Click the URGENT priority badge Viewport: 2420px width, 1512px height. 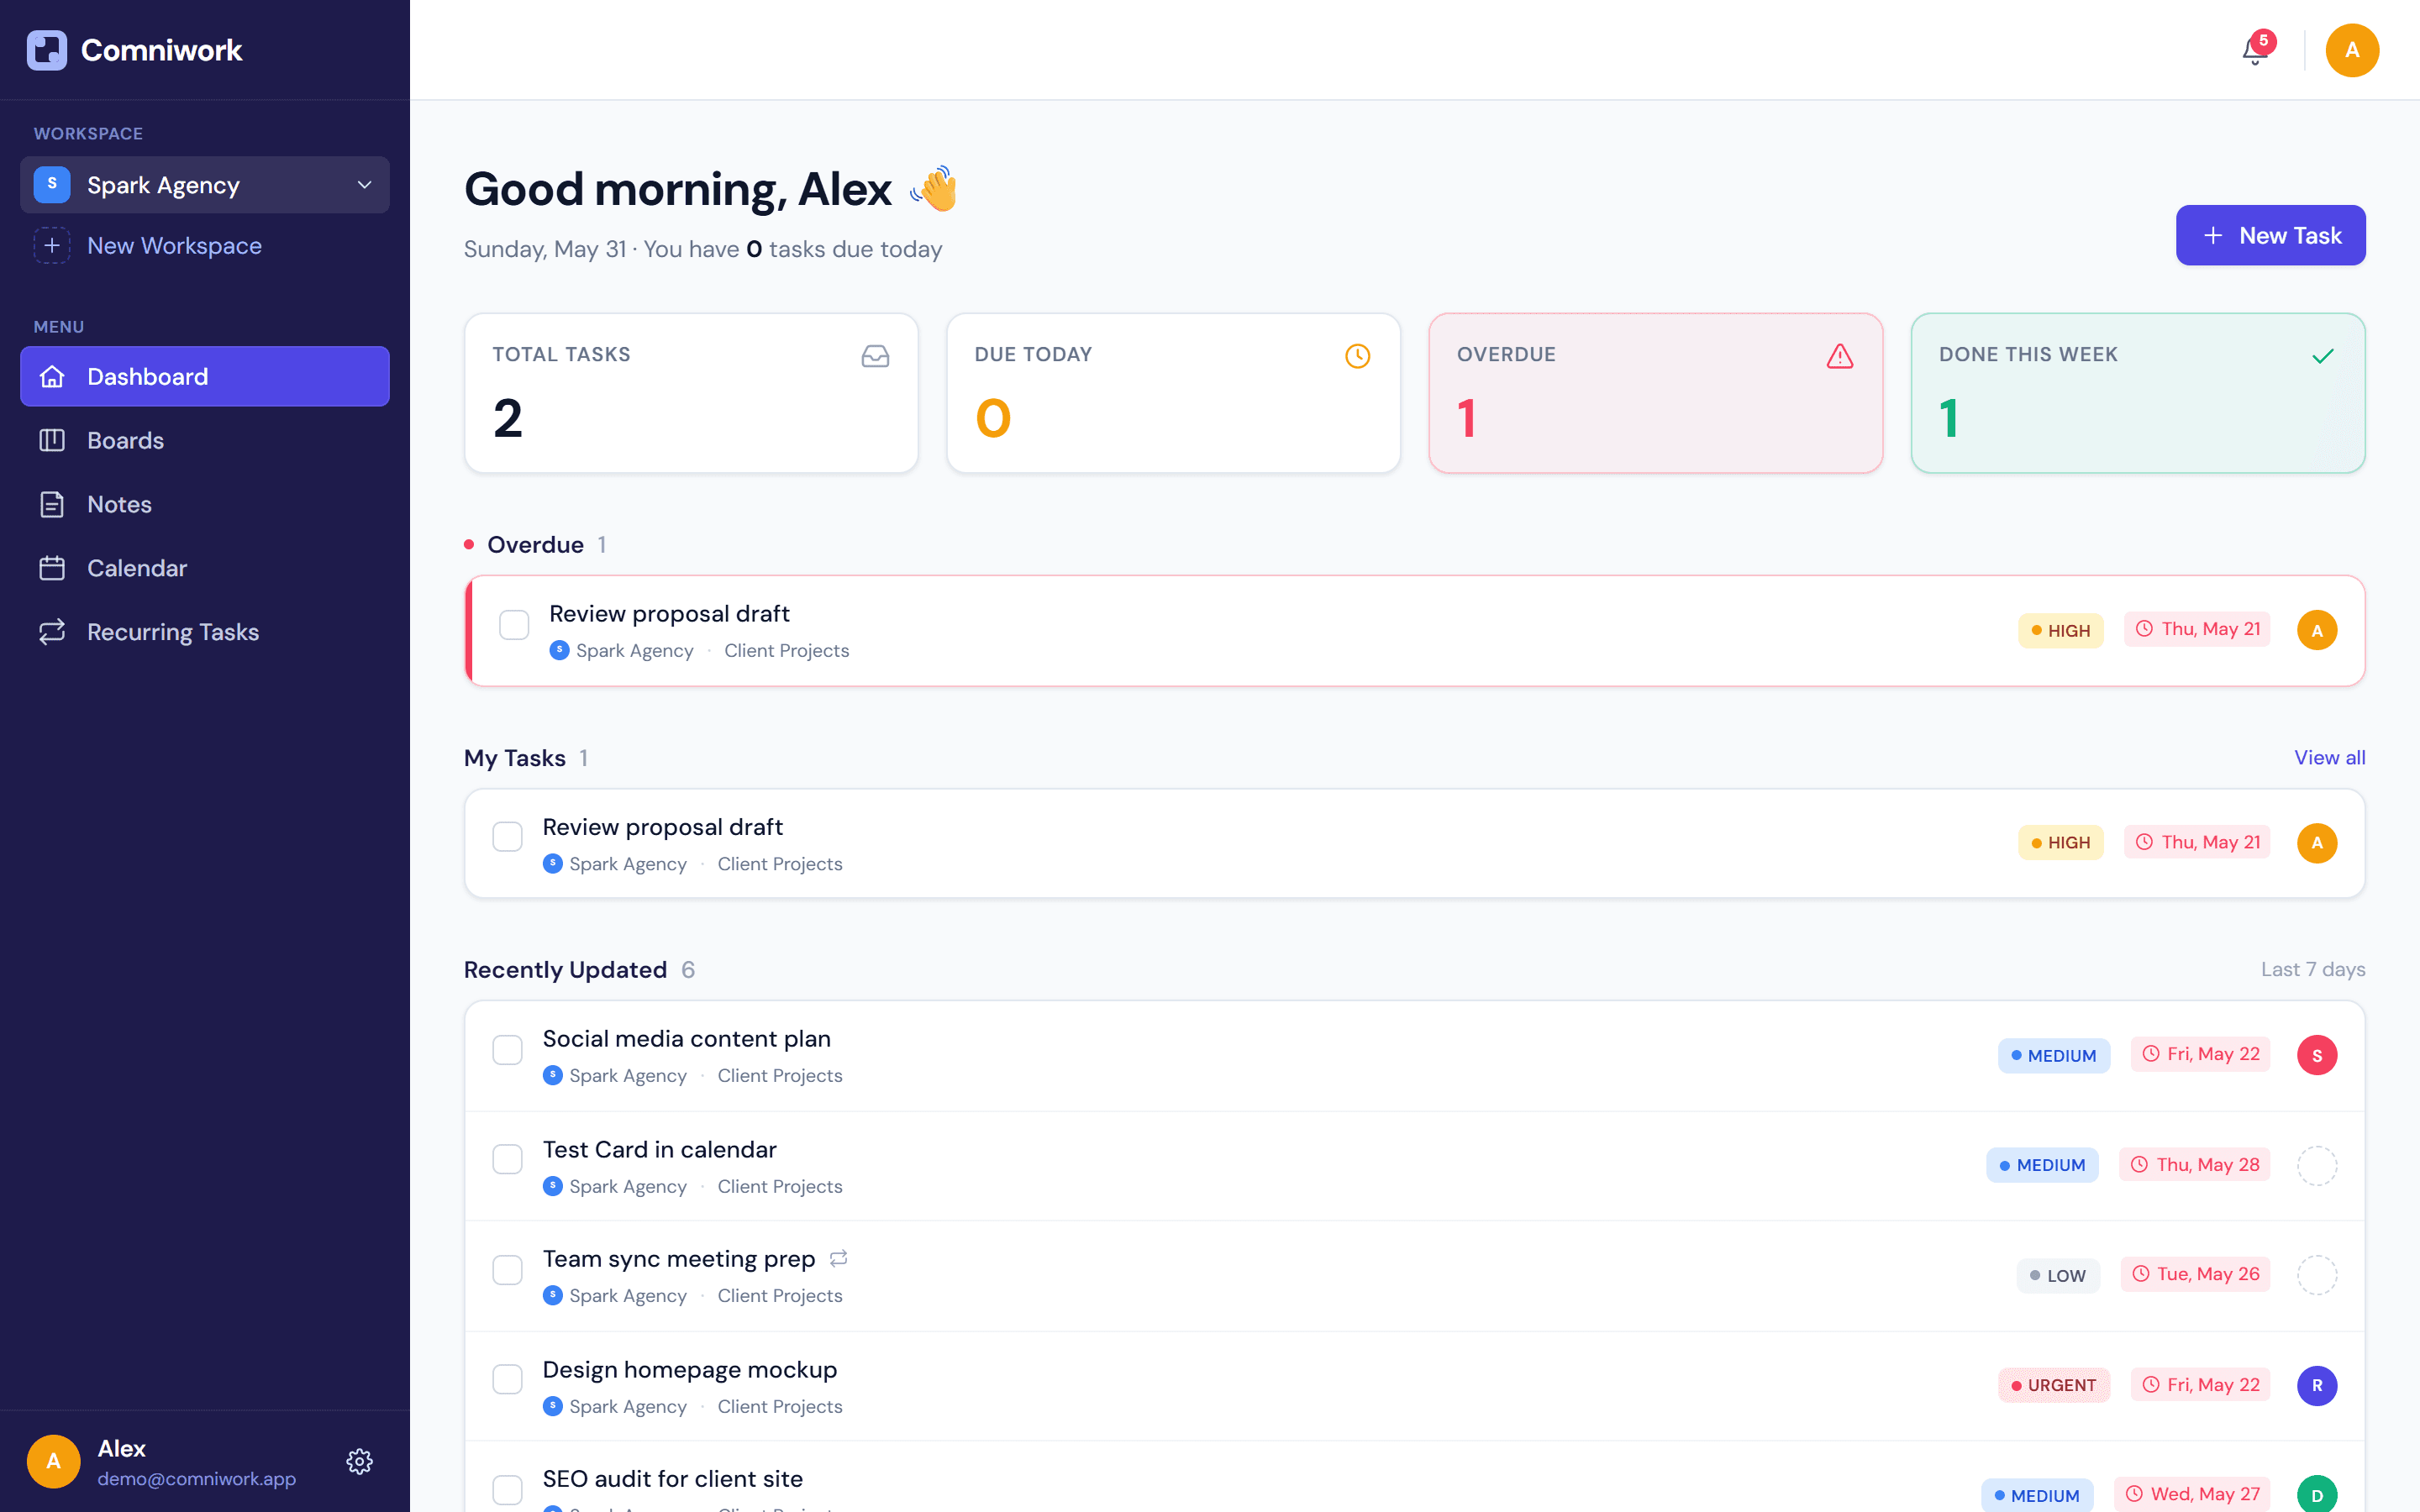click(x=2053, y=1385)
